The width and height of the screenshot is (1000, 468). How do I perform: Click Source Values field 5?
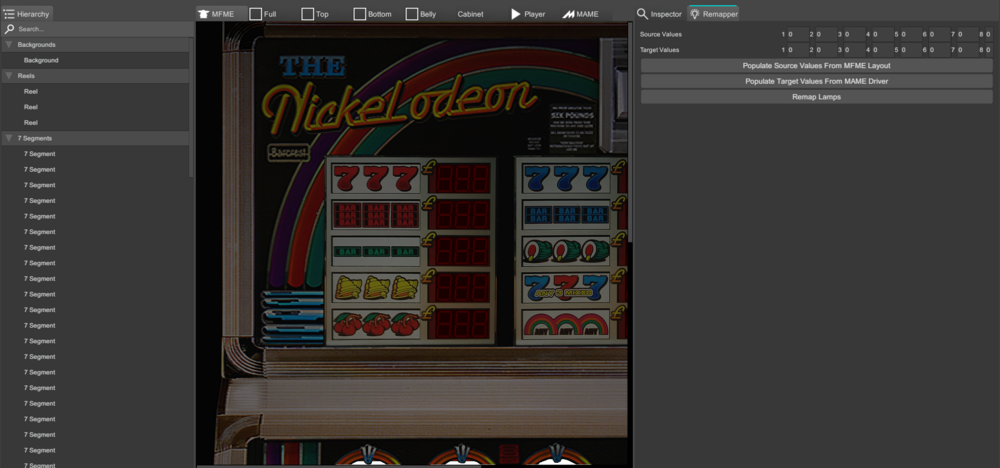click(911, 34)
